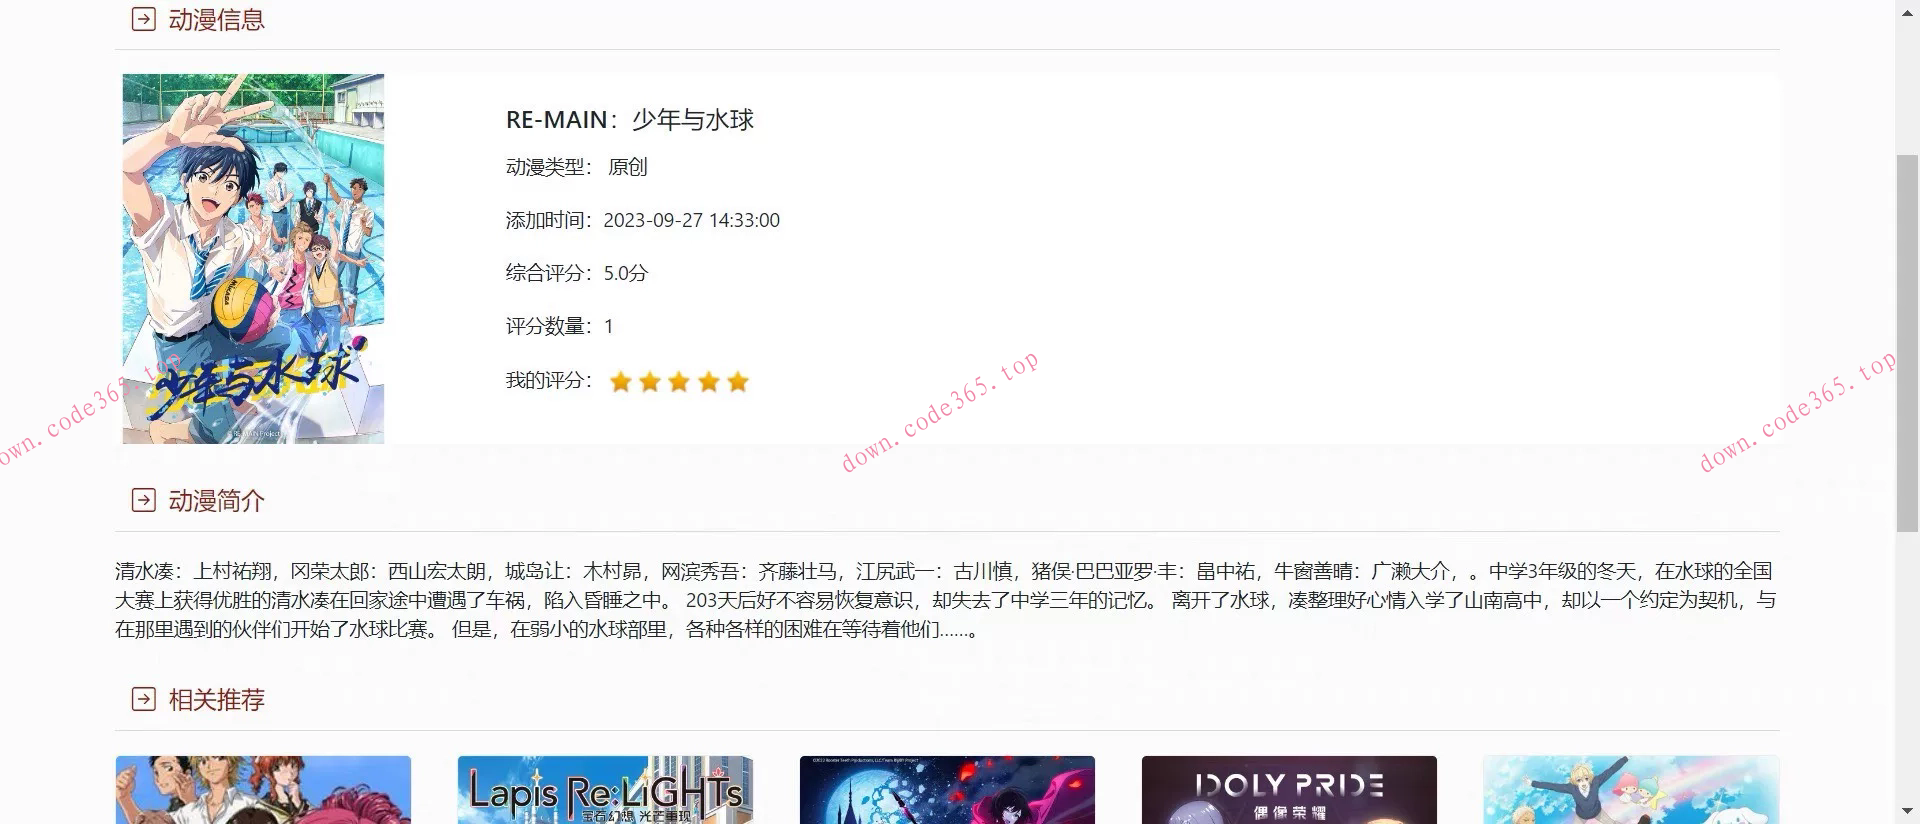The image size is (1920, 824).
Task: Click the title RE-MAIN：少年与水球
Action: 630,120
